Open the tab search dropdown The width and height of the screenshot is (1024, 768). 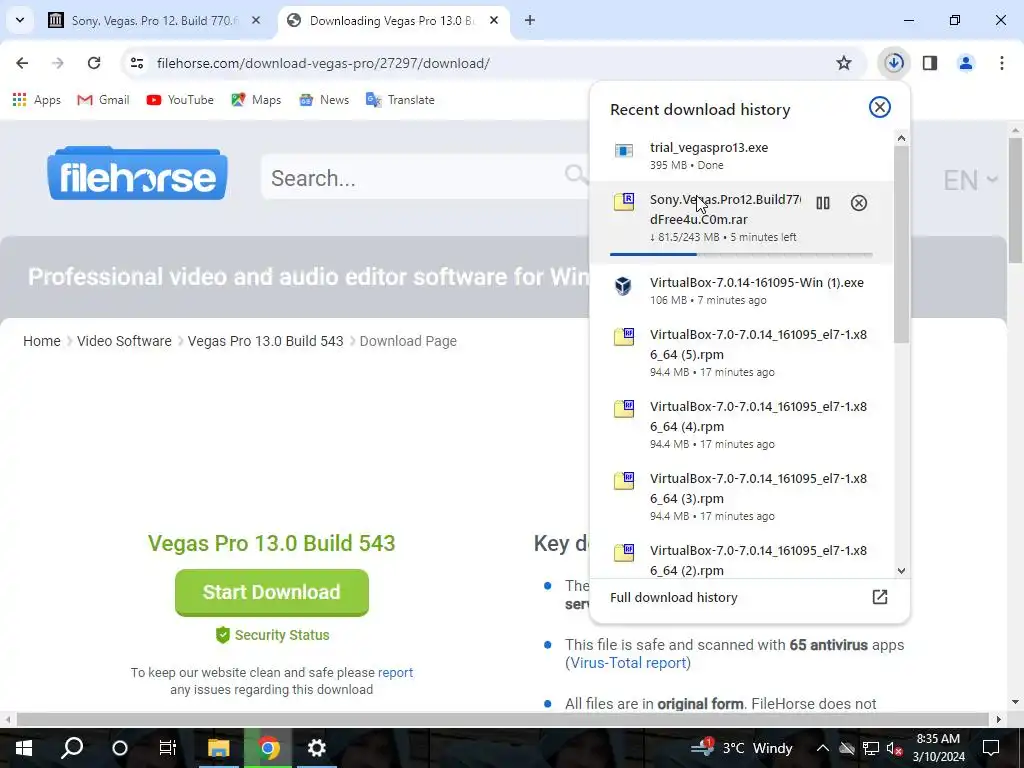click(20, 20)
